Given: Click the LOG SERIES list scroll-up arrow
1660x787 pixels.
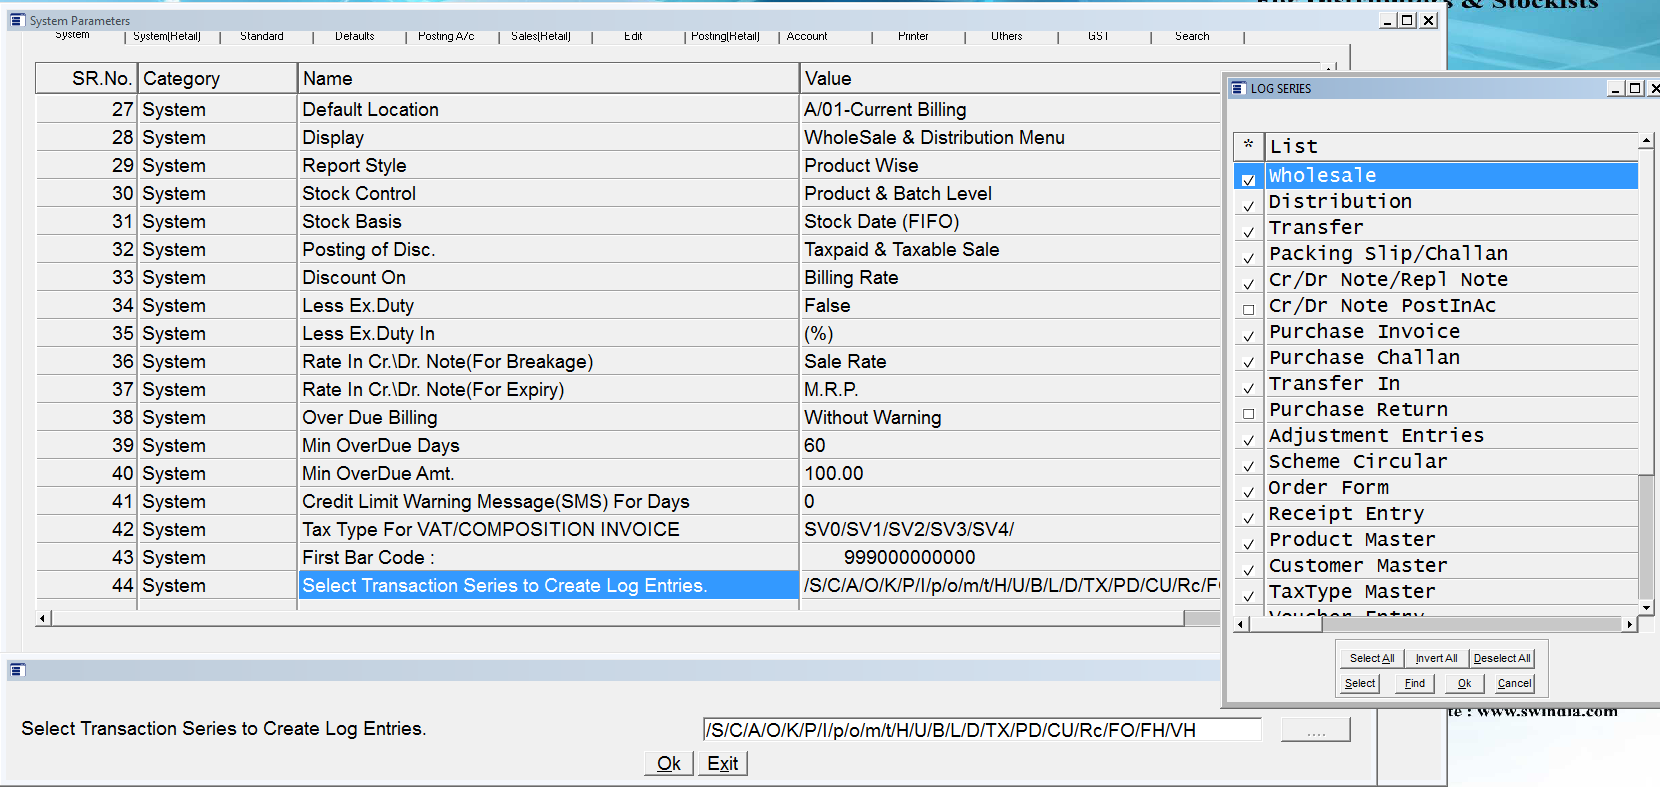Looking at the screenshot, I should pos(1645,140).
